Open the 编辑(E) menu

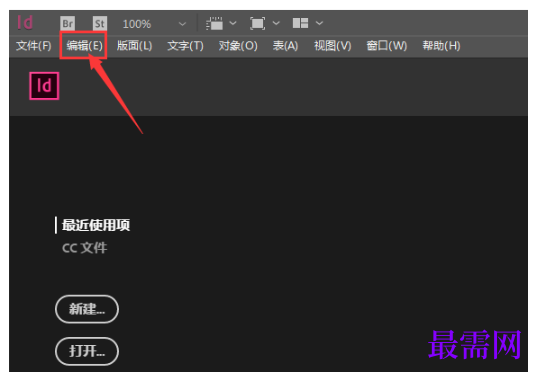[x=84, y=45]
